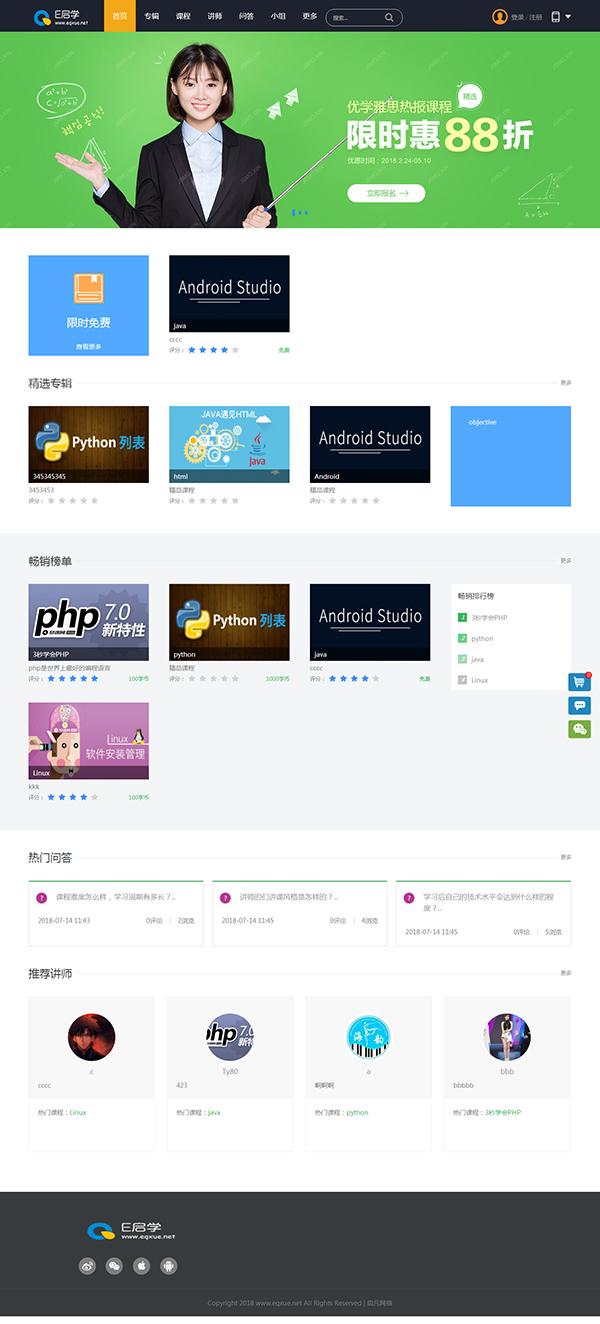Click teacher Ty80 avatar
Viewport: 600px width, 1324px height.
coord(230,1037)
